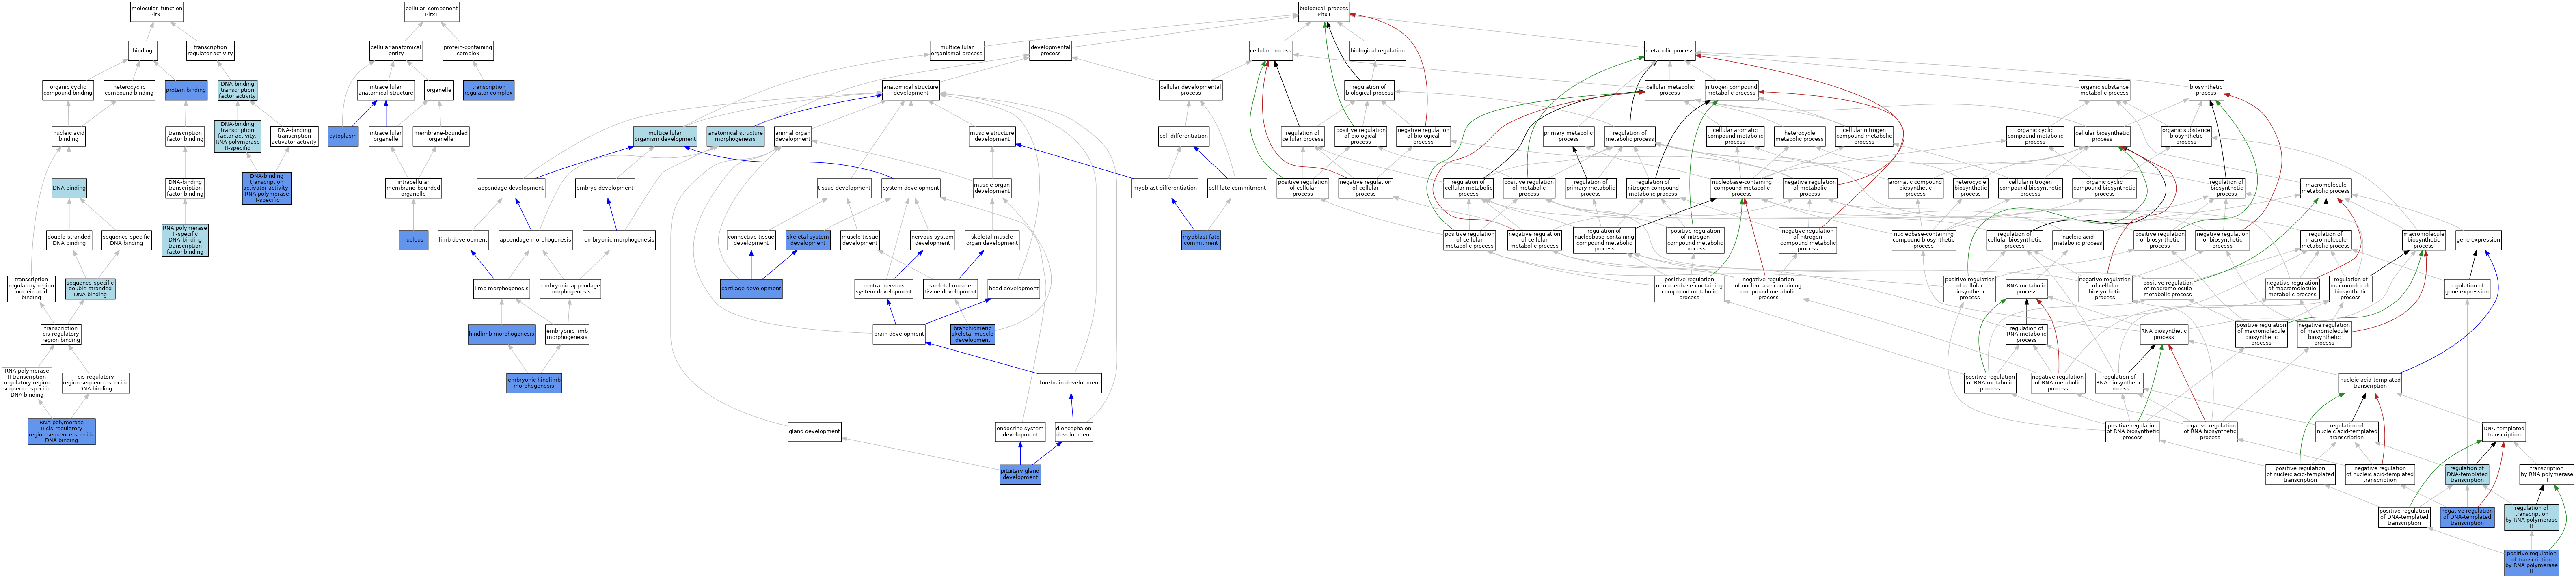Viewport: 2576px width, 578px height.
Task: Select the 'limb morphogenesis' node
Action: point(501,289)
